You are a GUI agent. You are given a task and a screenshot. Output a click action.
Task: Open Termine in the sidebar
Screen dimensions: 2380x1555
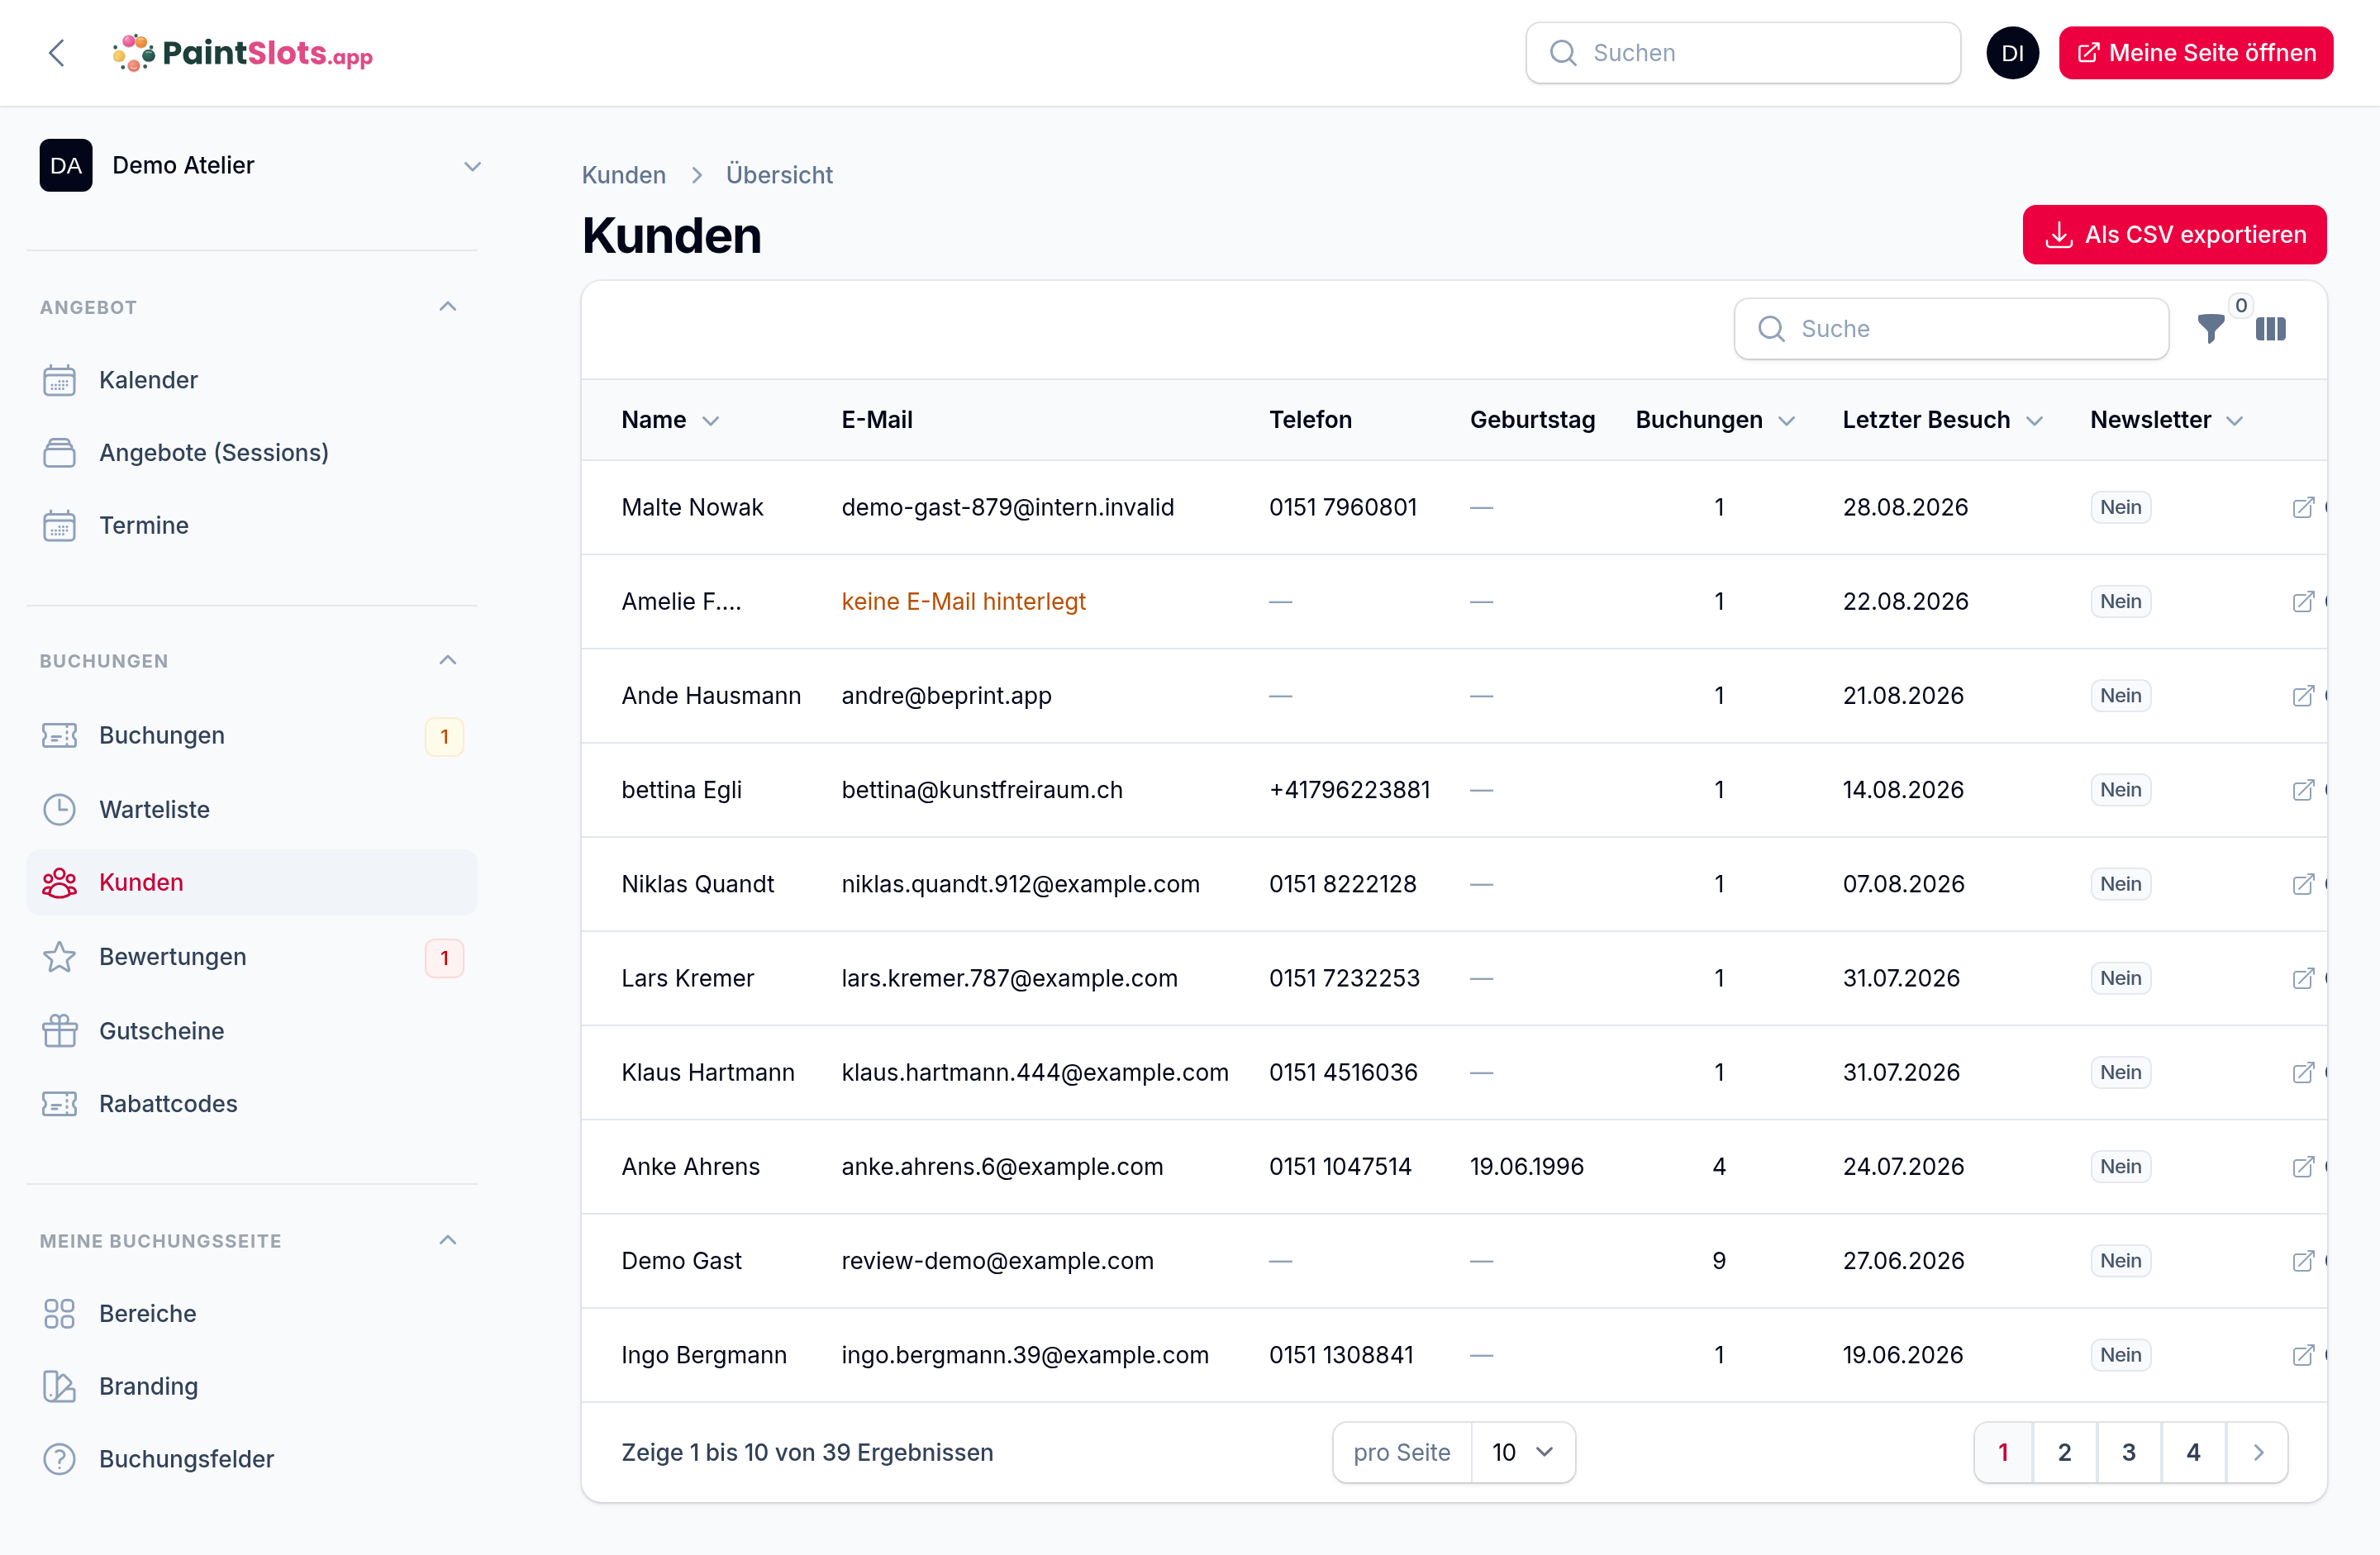(x=252, y=525)
